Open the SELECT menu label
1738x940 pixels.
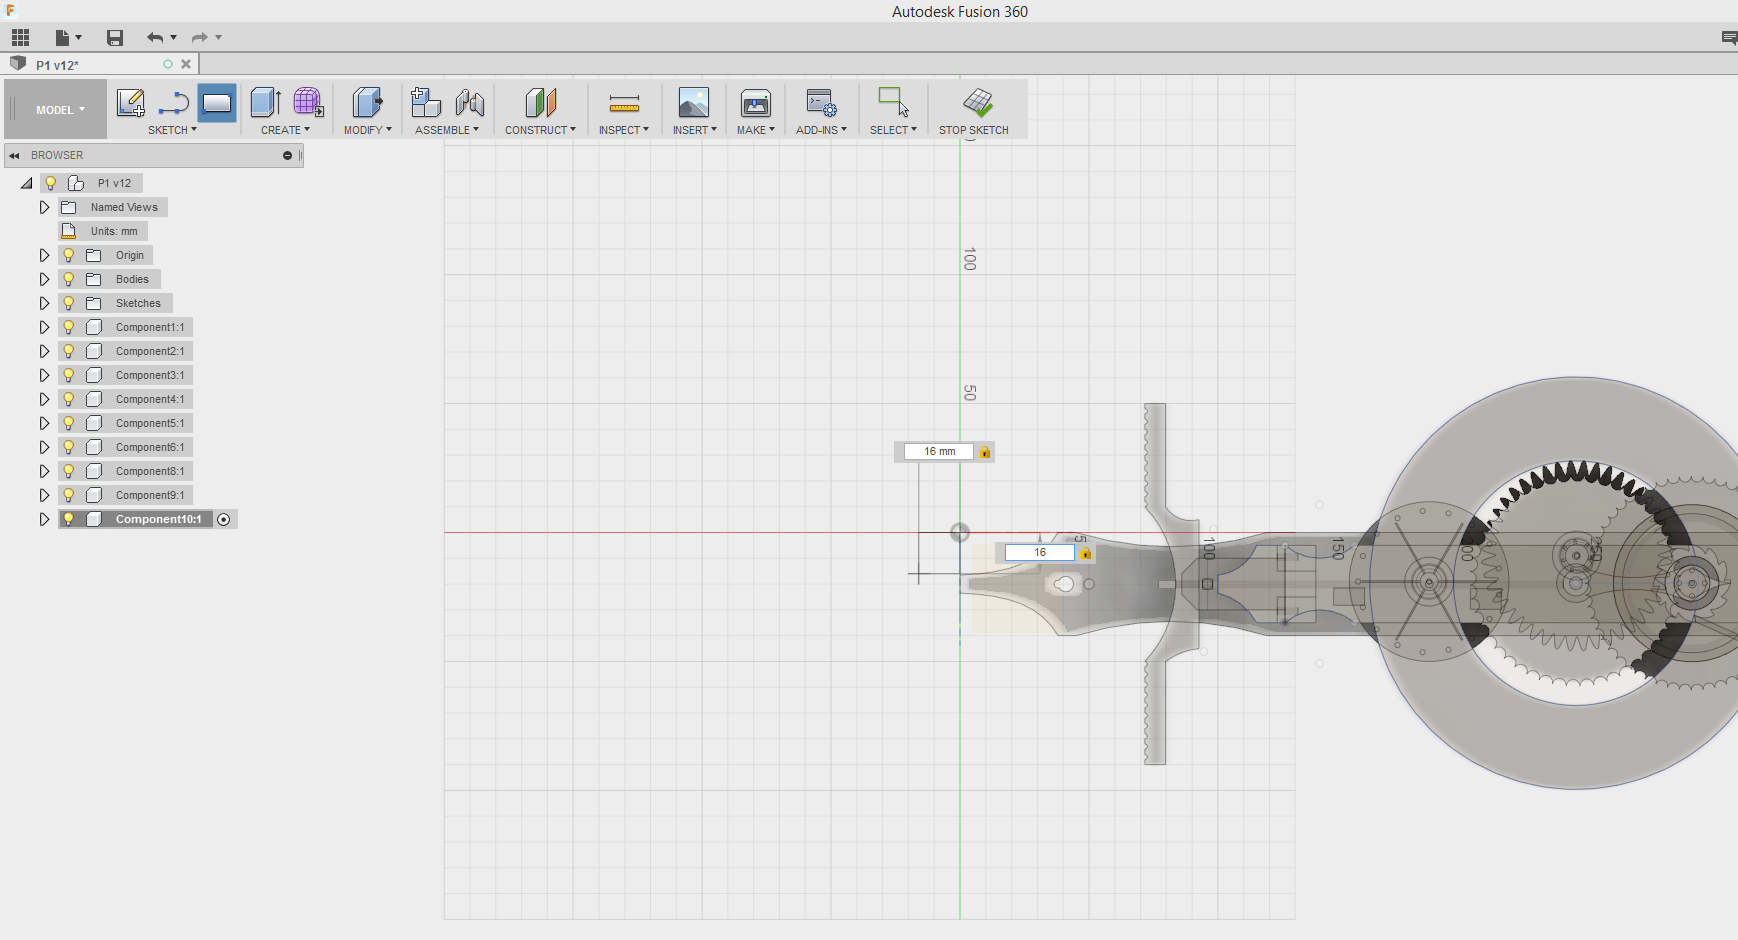pyautogui.click(x=893, y=130)
